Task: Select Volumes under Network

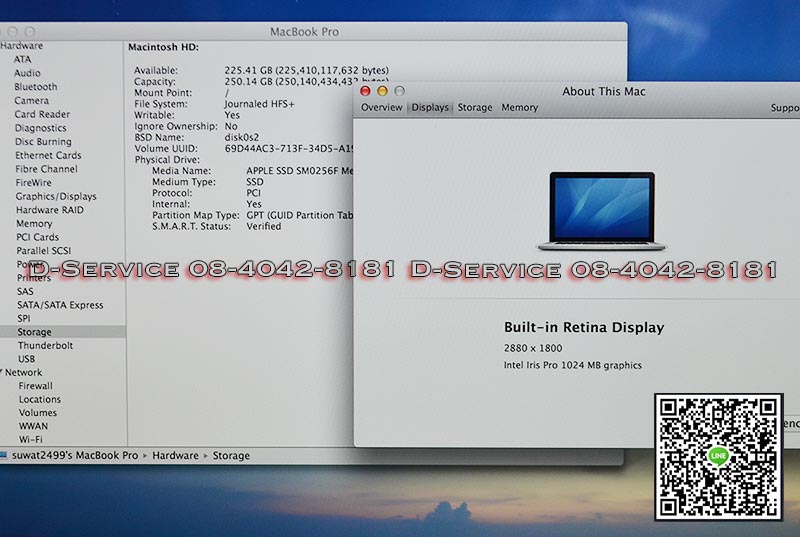Action: (x=38, y=413)
